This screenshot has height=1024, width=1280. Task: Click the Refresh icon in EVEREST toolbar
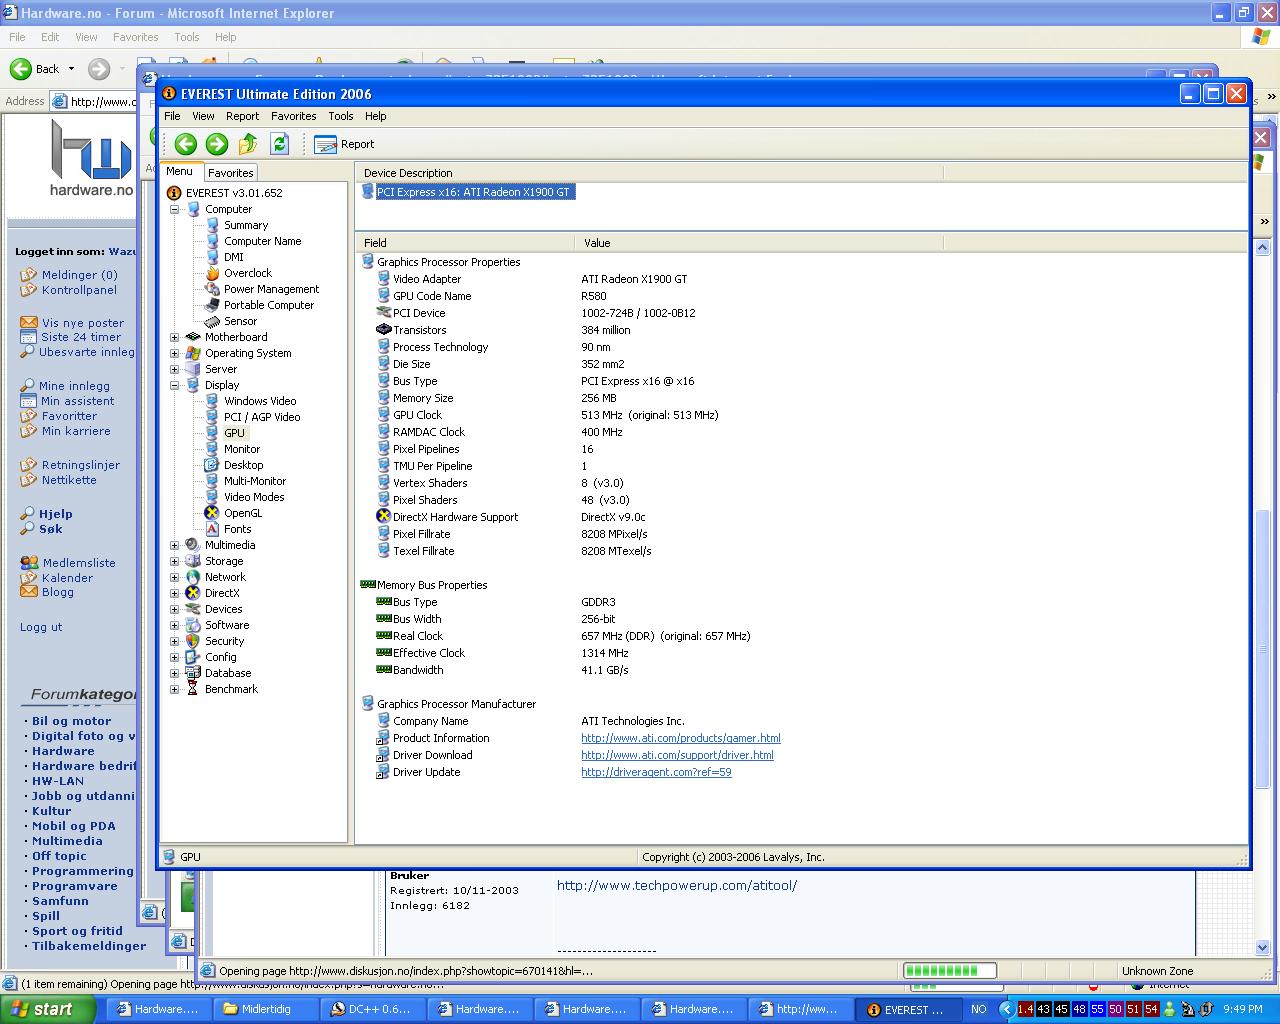[280, 144]
